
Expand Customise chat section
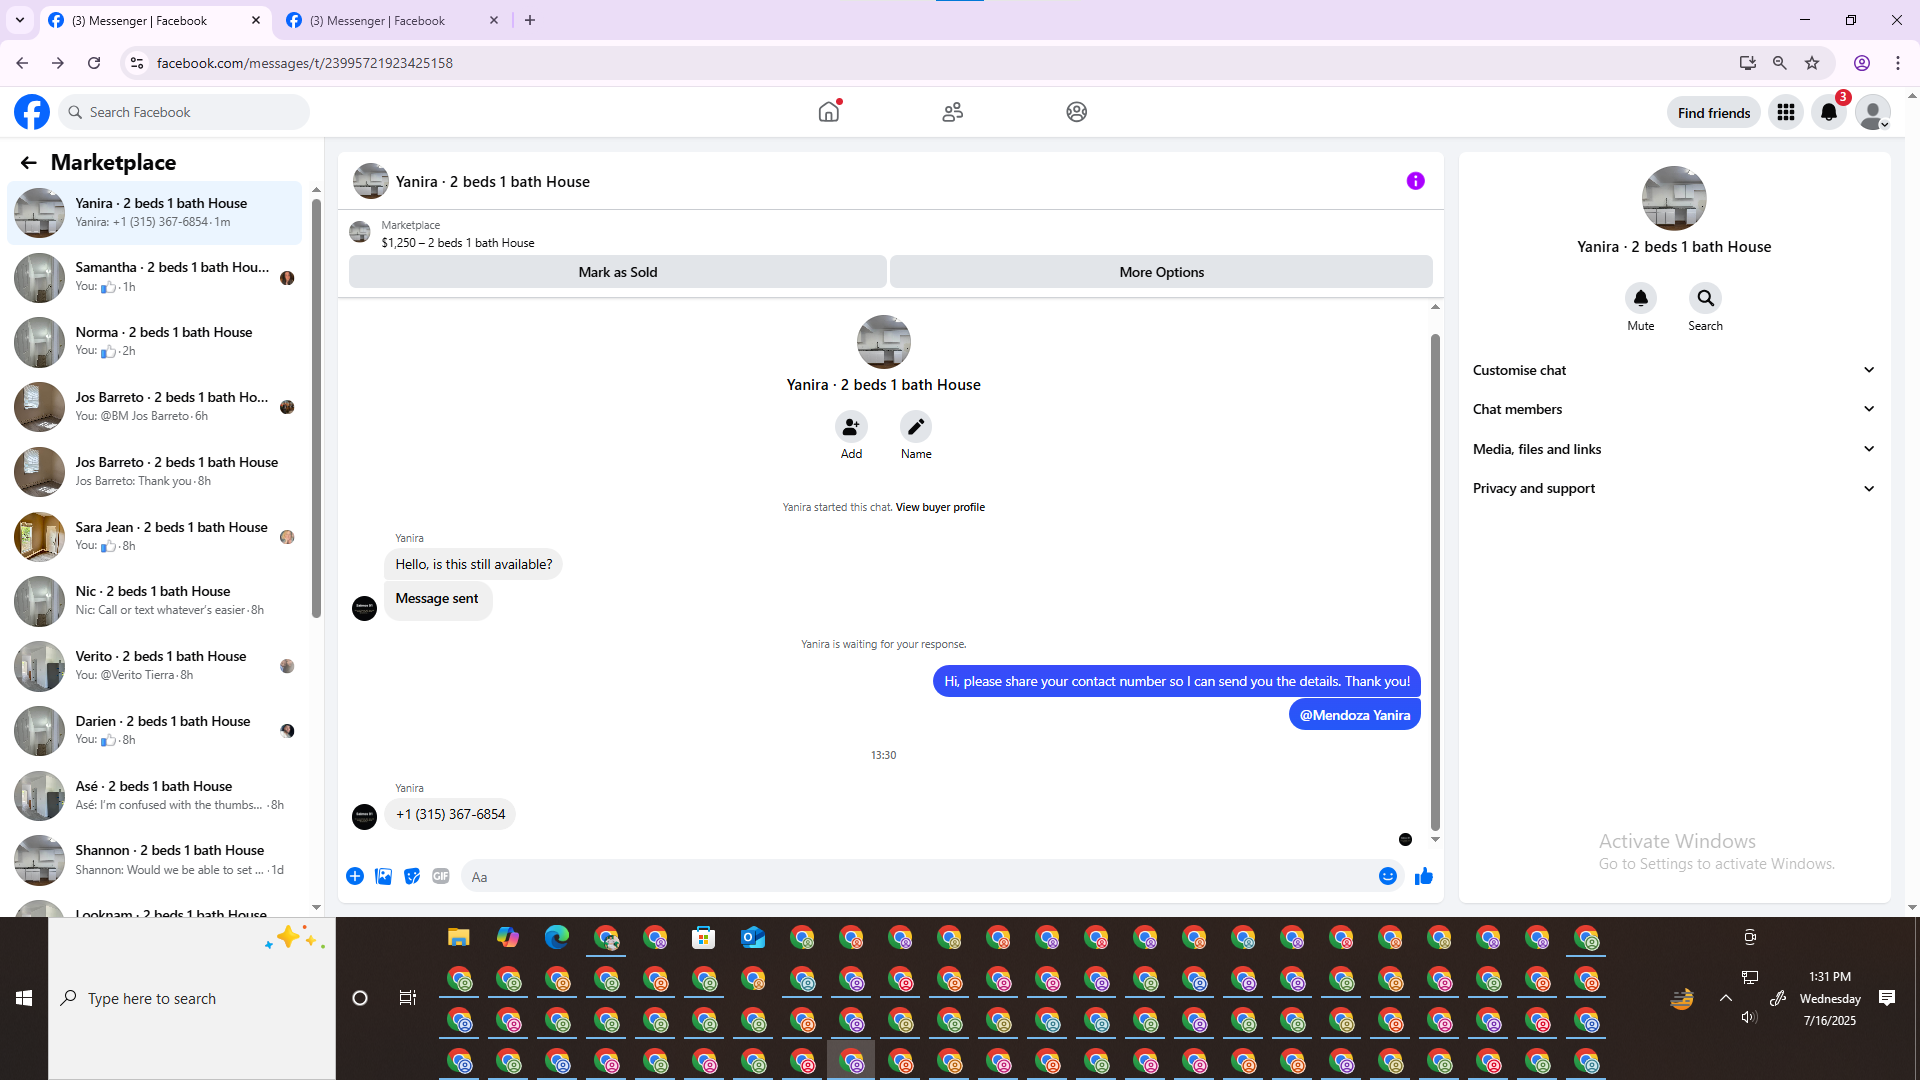coord(1674,370)
